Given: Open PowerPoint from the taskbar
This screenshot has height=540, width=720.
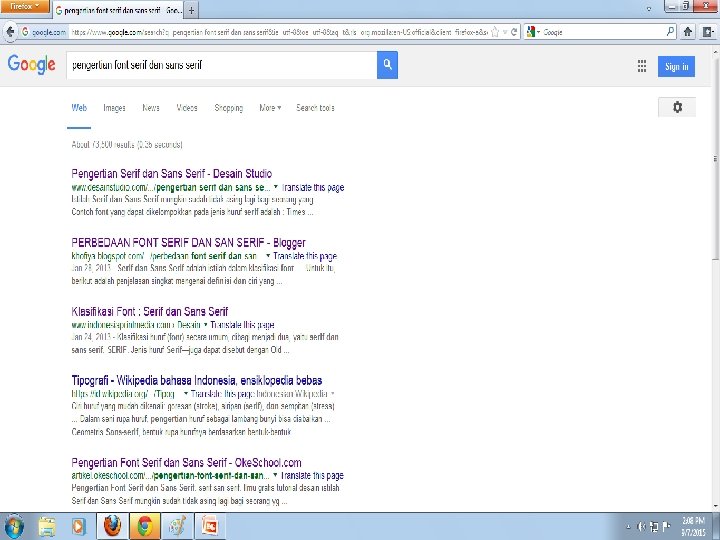Looking at the screenshot, I should coord(210,526).
